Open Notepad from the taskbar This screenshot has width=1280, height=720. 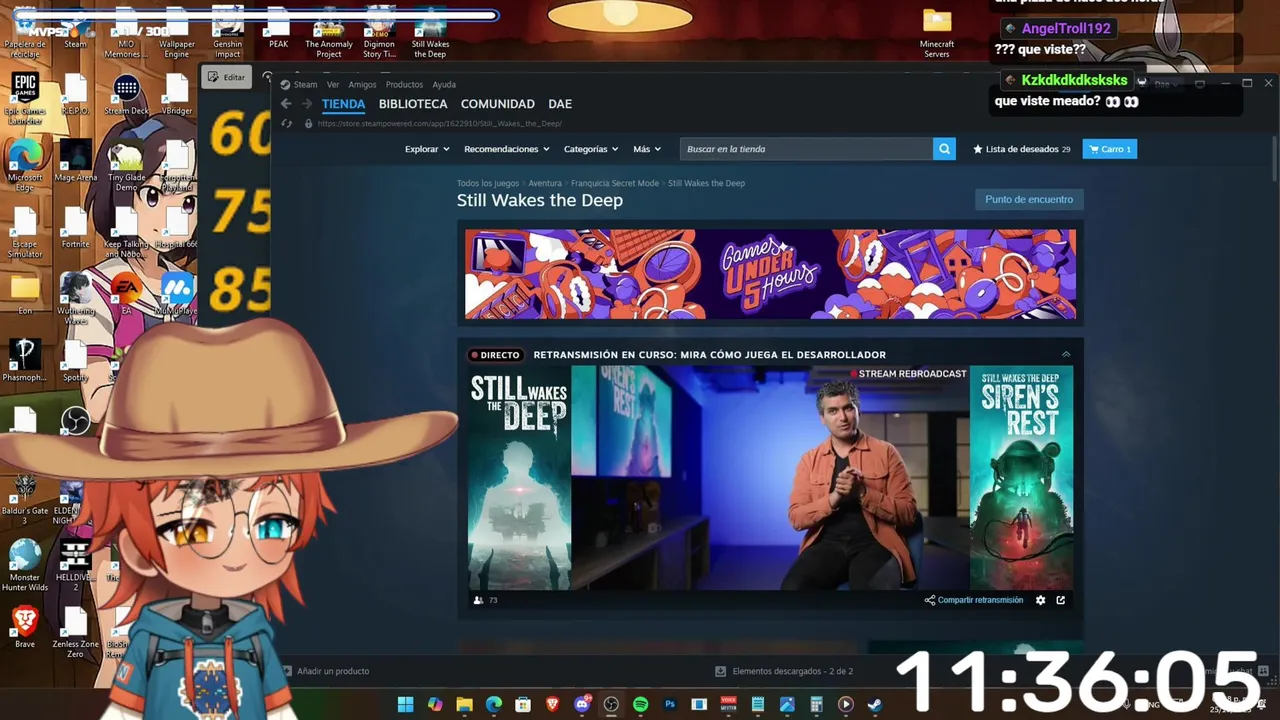pos(758,704)
